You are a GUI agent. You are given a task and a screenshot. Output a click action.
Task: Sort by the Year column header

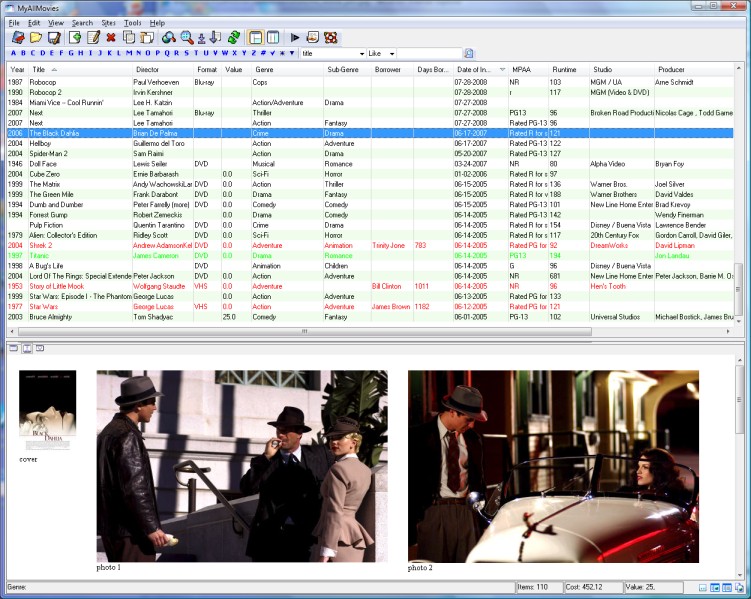coord(17,69)
